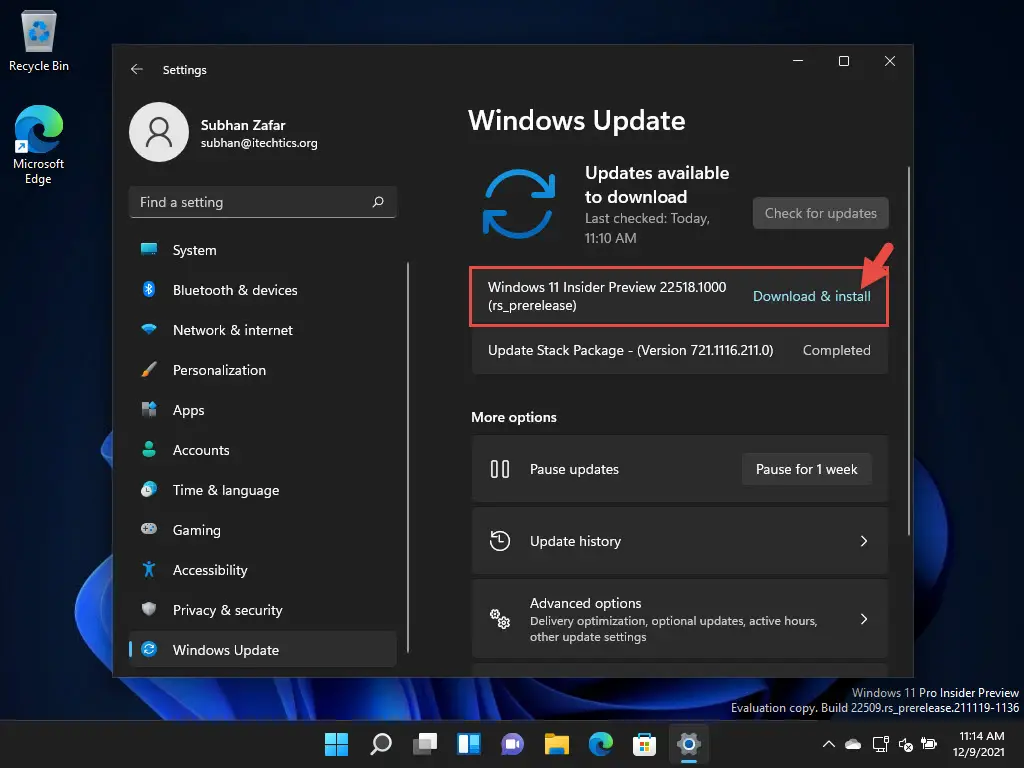The width and height of the screenshot is (1024, 768).
Task: Select Windows Update in the sidebar
Action: (x=263, y=650)
